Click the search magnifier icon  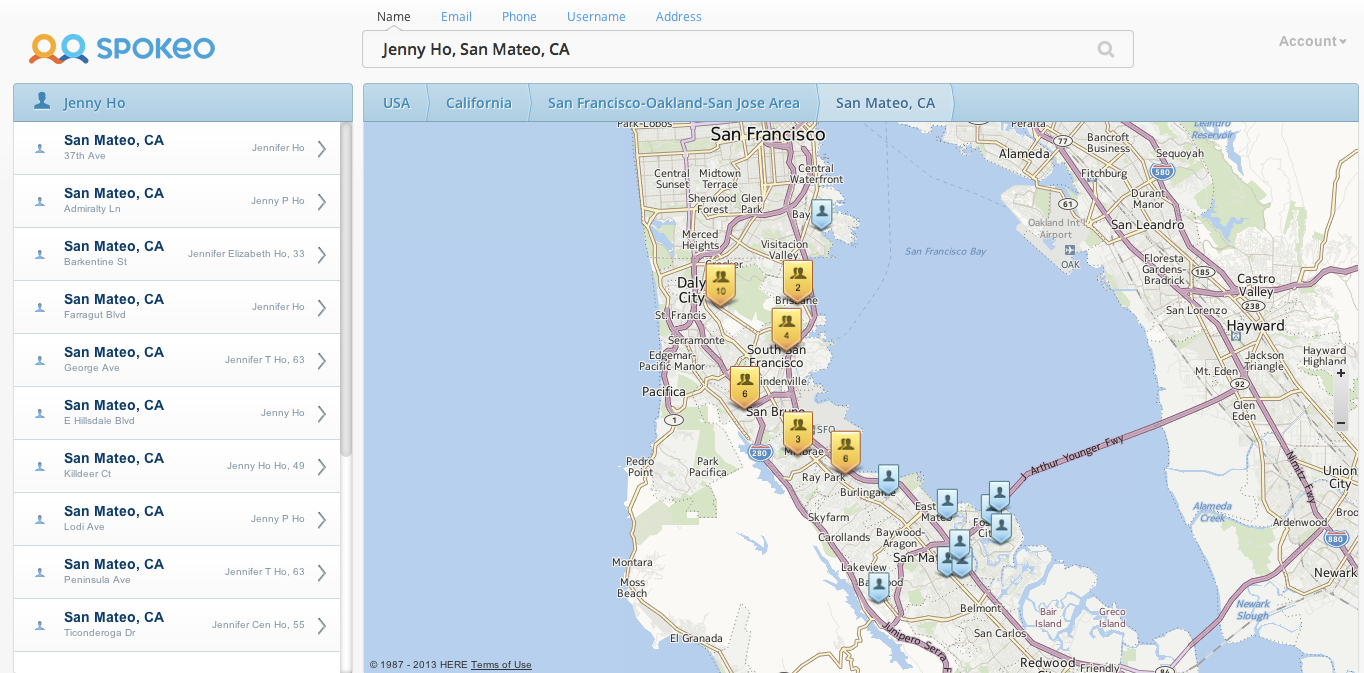click(1105, 49)
